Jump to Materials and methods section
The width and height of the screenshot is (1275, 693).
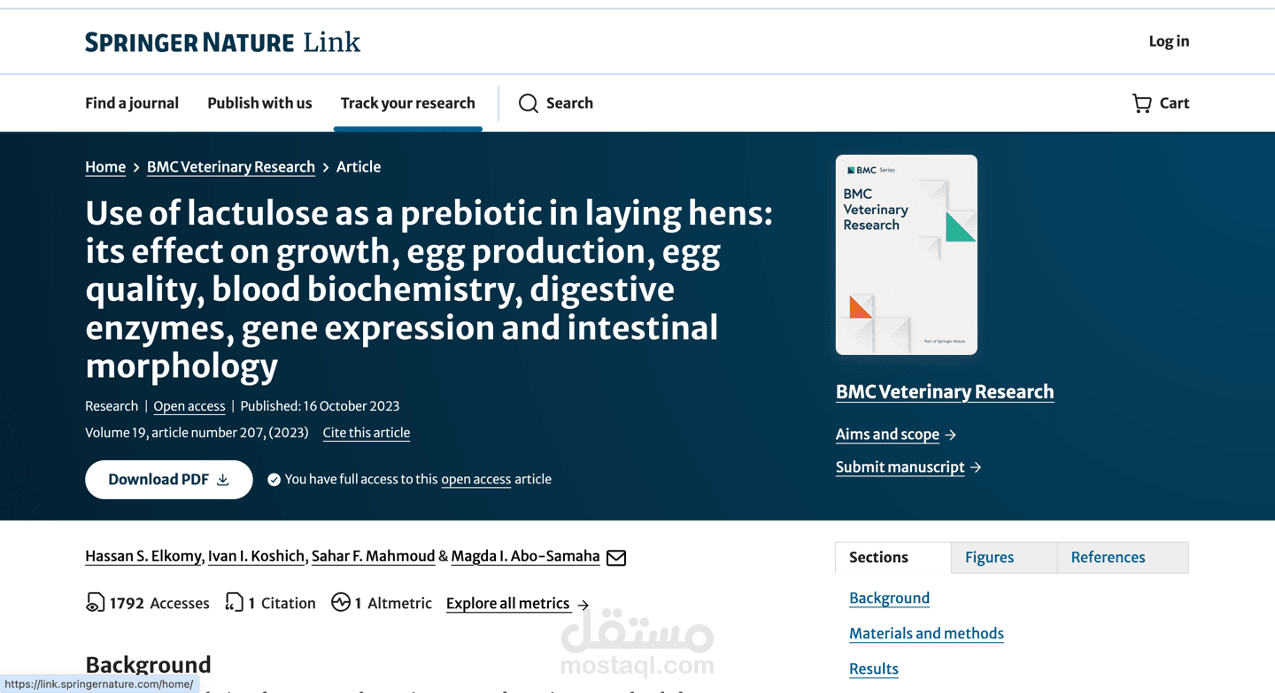point(926,633)
